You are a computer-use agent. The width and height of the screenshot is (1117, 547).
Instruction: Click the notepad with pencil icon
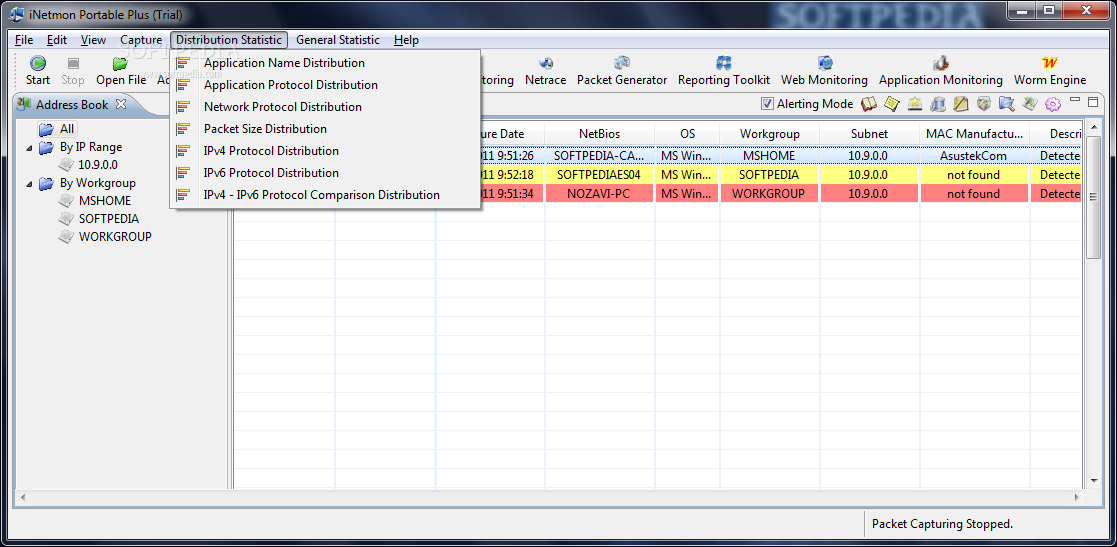(961, 104)
